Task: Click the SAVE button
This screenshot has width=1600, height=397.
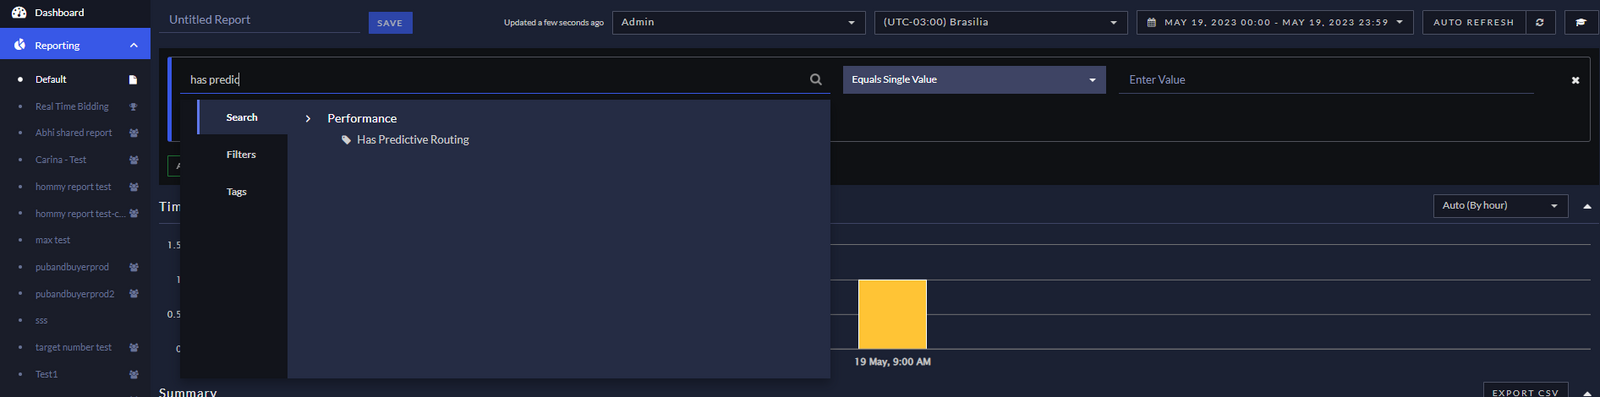Action: tap(390, 23)
